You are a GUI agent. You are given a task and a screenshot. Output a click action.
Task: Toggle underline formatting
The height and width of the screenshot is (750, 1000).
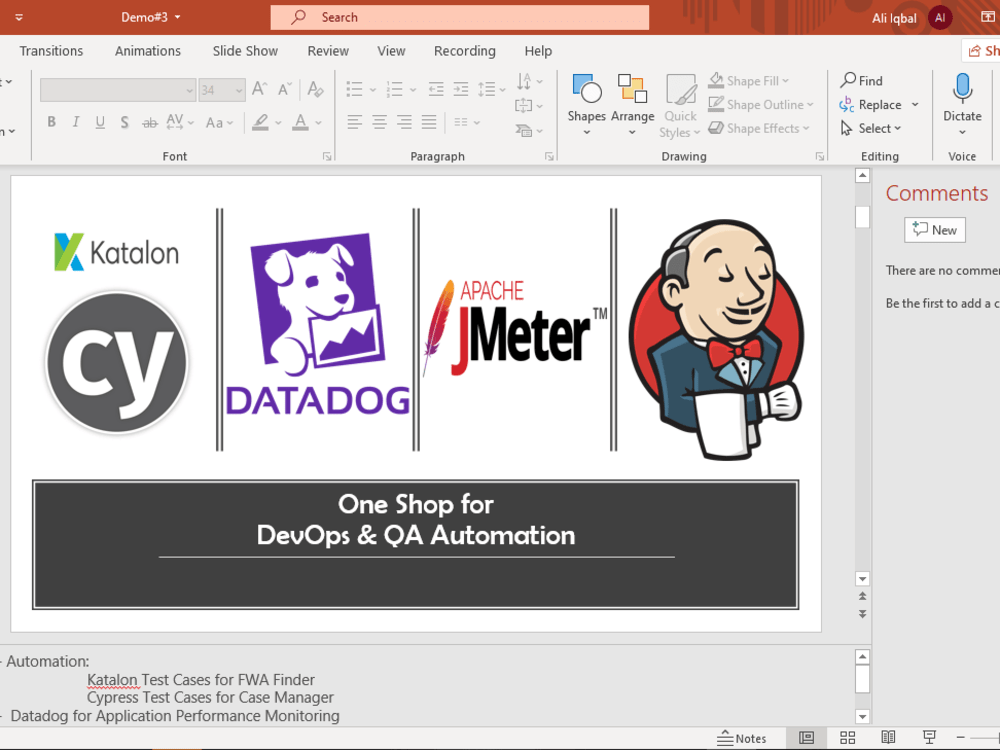click(99, 122)
